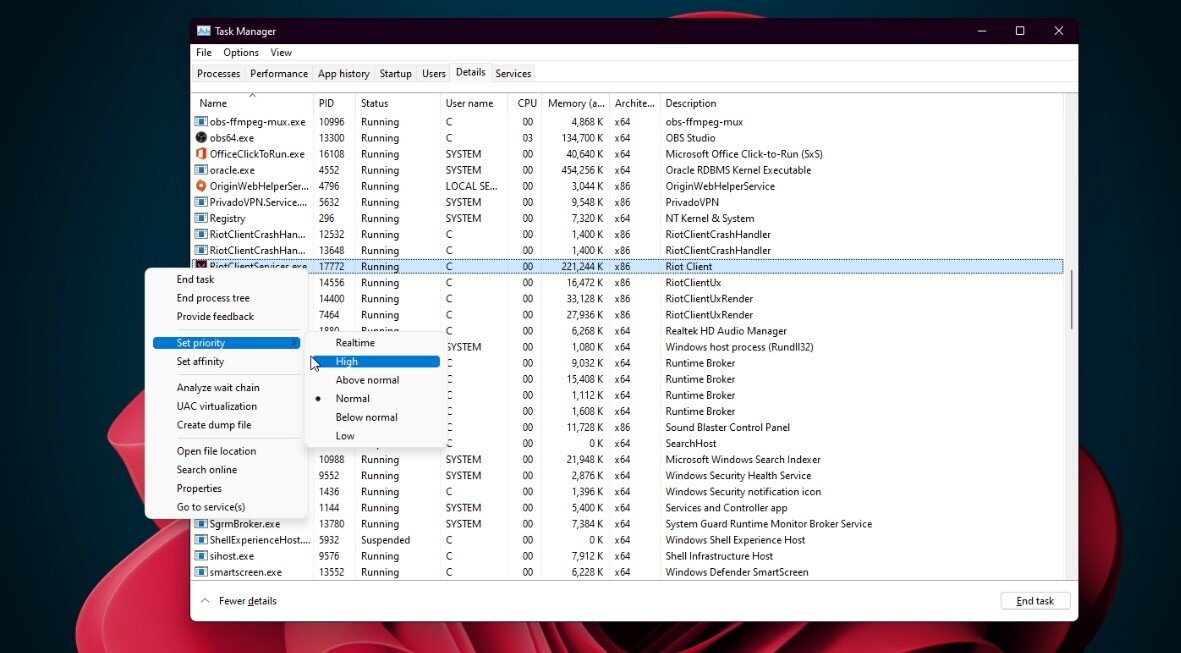Click the oracle.exe process icon
This screenshot has width=1181, height=653.
(201, 170)
